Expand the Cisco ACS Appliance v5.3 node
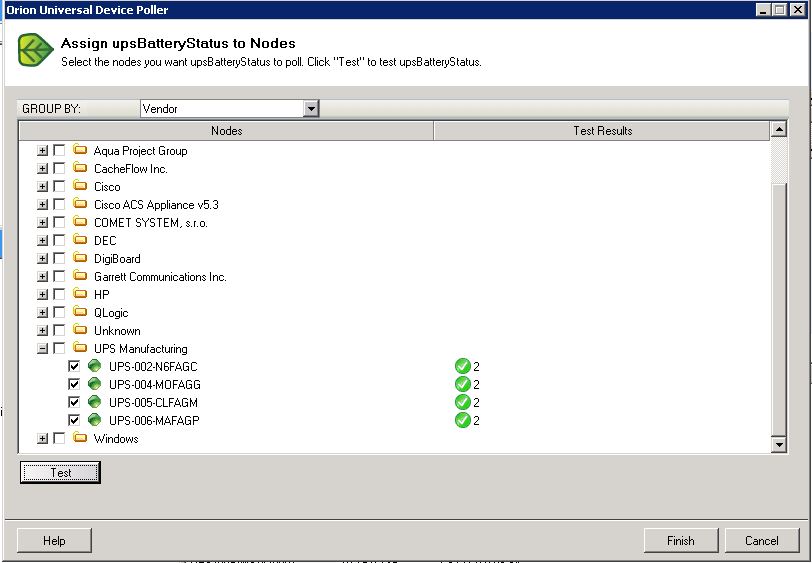 click(x=42, y=205)
